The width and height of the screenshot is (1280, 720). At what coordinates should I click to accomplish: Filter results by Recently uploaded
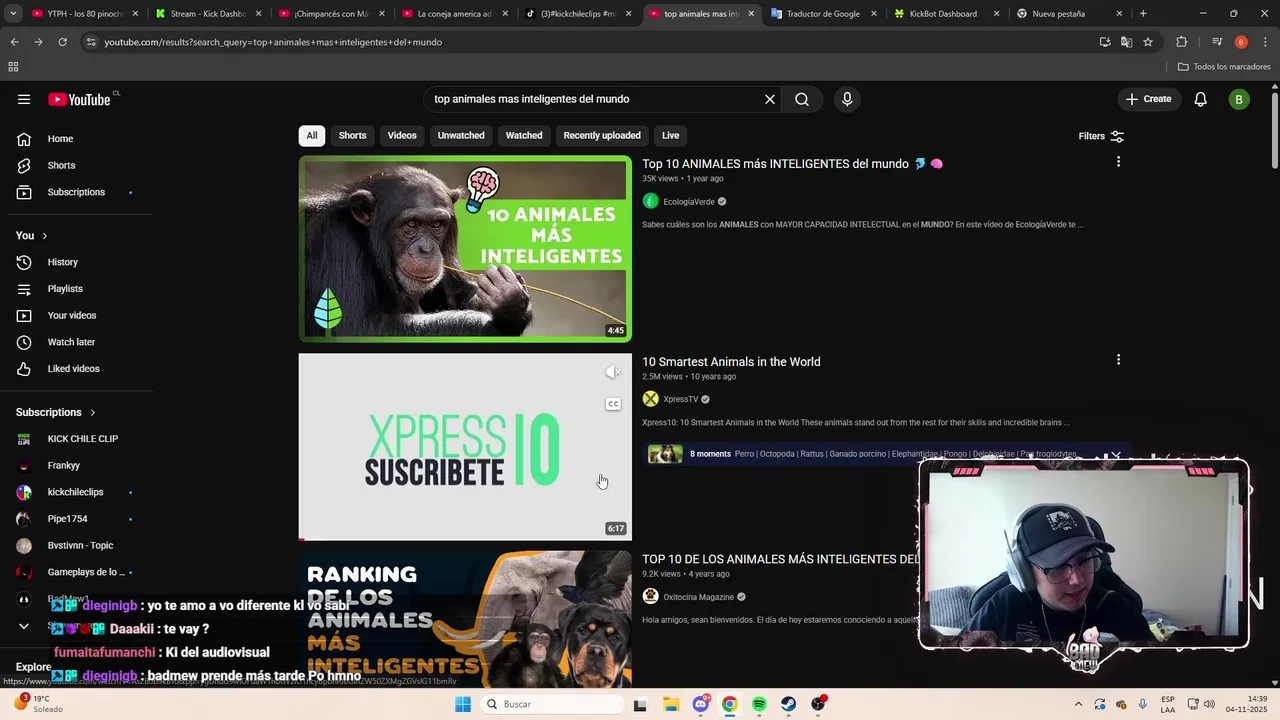coord(602,136)
